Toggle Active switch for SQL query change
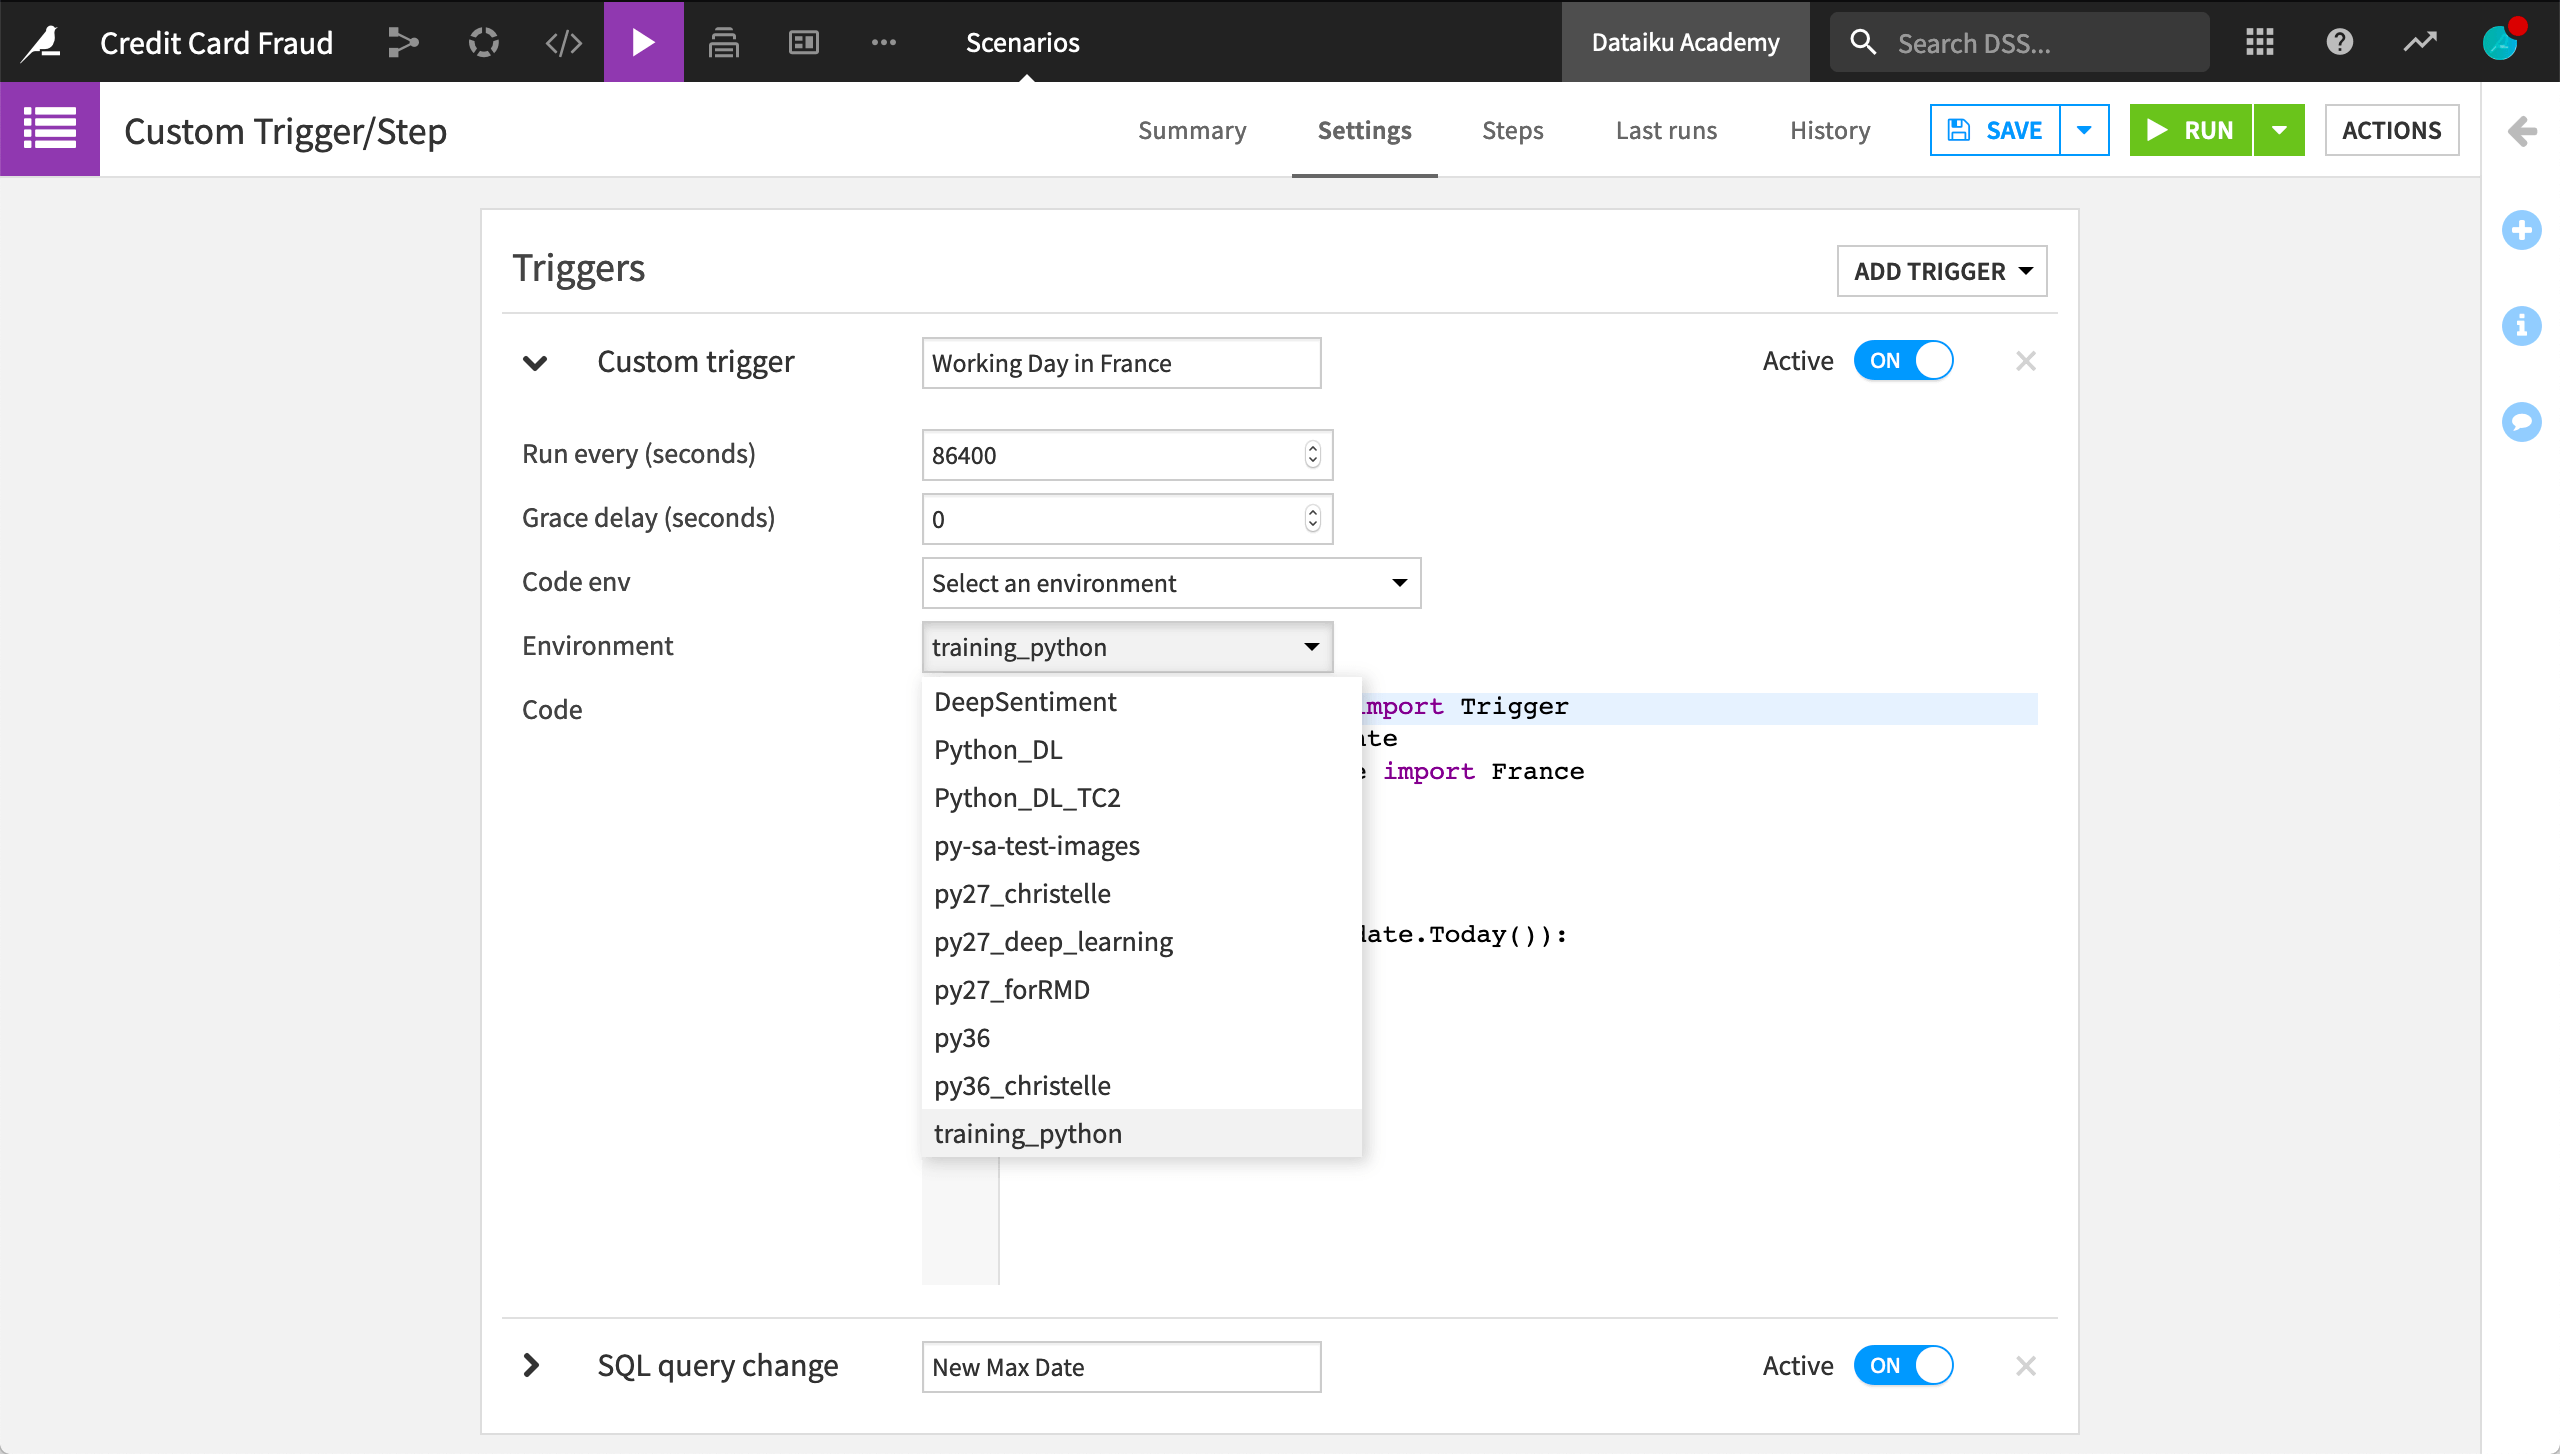Screen dimensions: 2560x1454 coord(1904,1366)
